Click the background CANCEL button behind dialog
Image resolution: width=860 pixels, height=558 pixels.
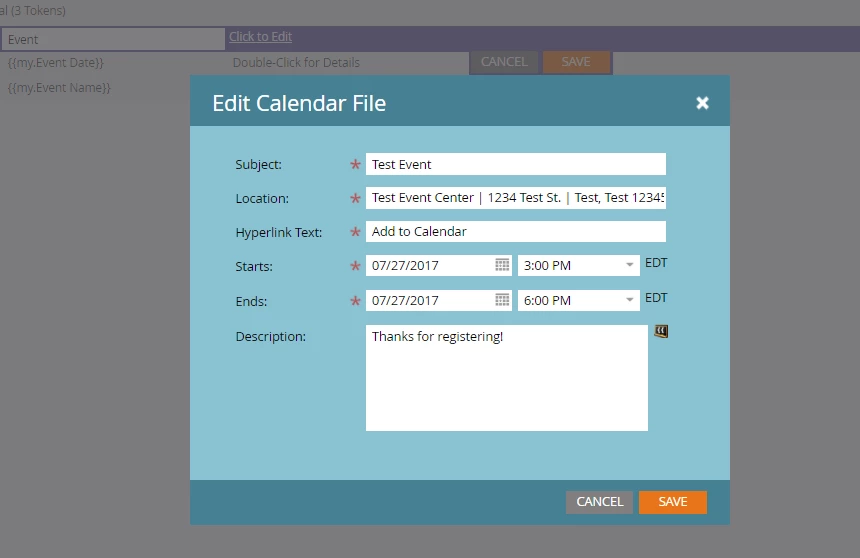point(504,62)
